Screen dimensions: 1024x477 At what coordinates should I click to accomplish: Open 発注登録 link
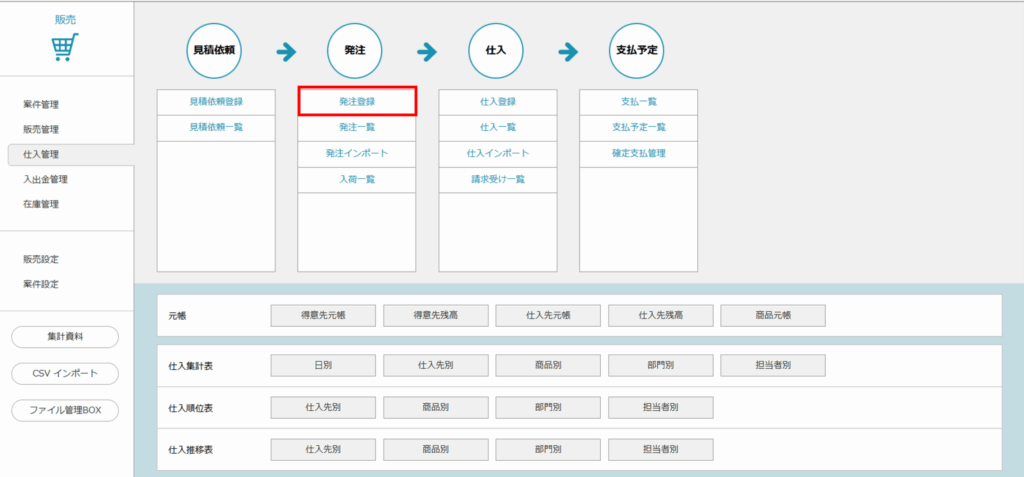click(356, 101)
